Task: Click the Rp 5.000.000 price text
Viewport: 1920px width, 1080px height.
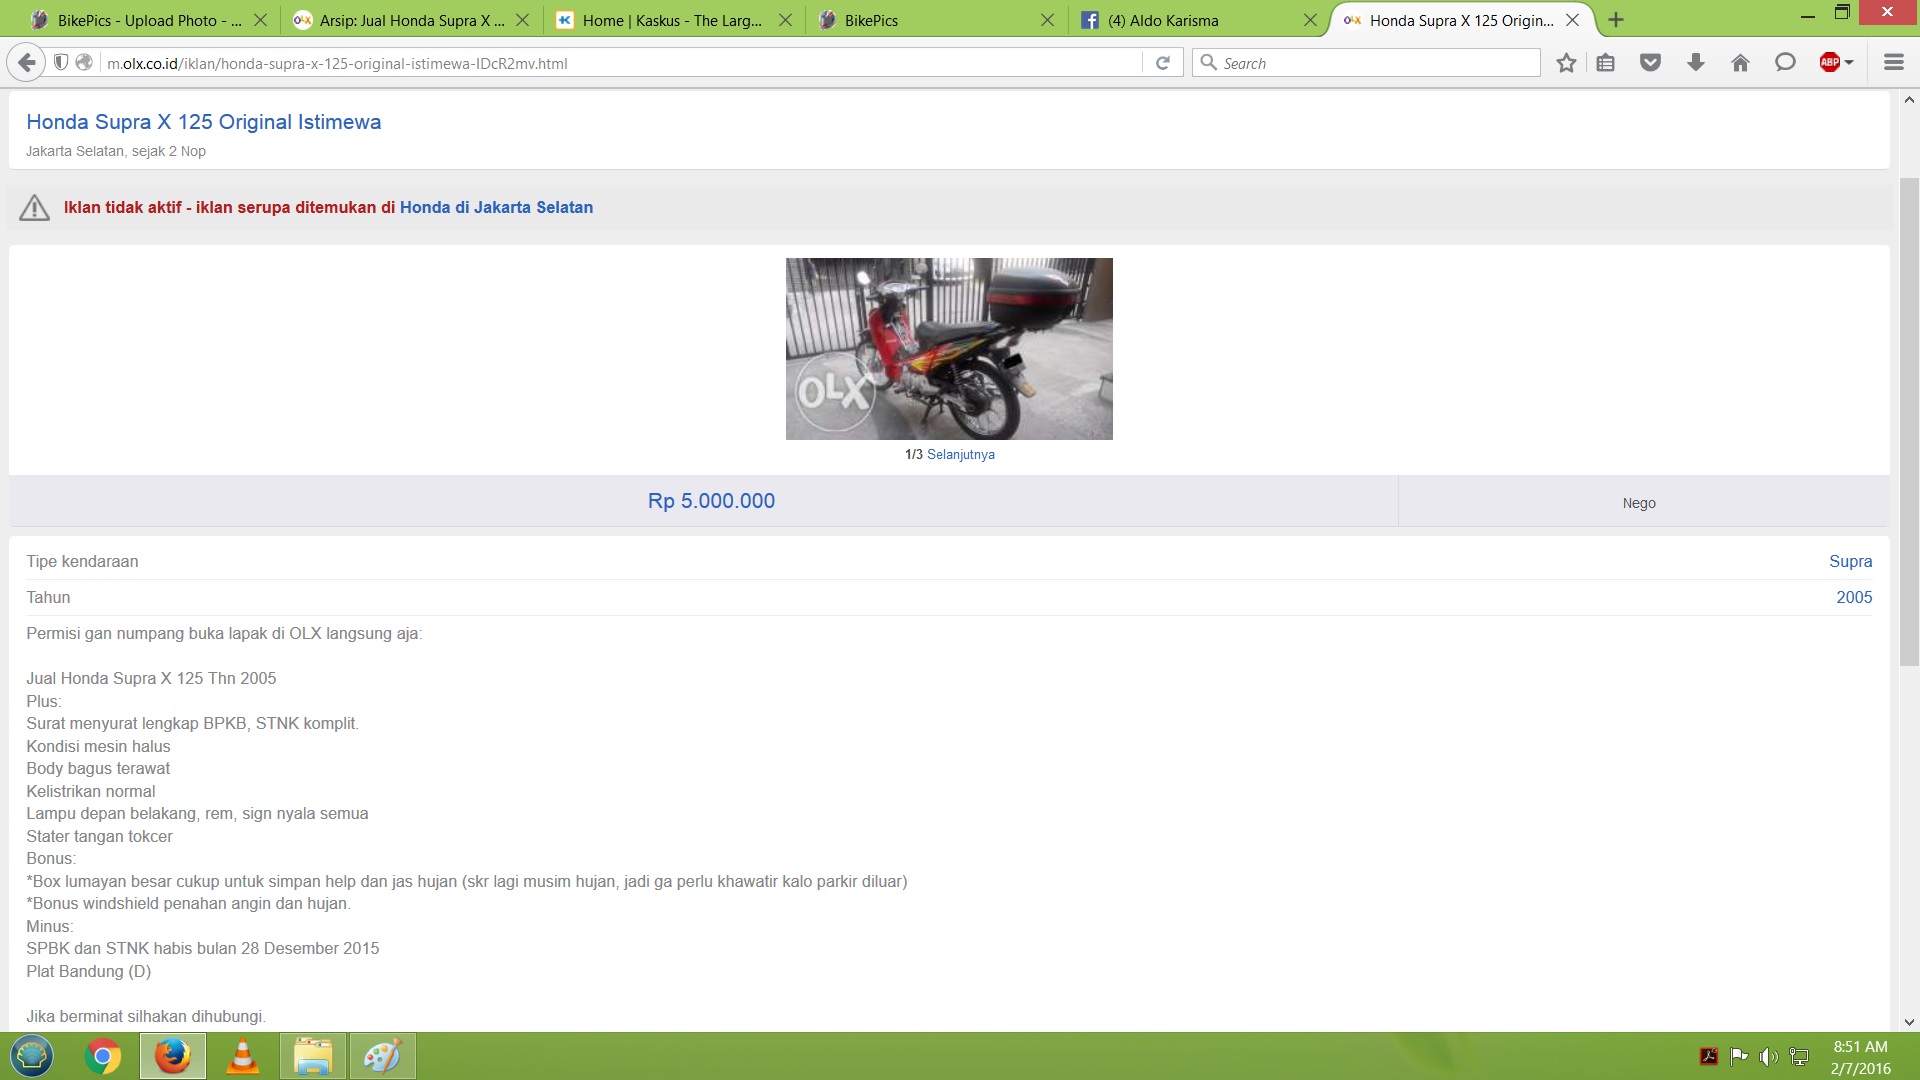Action: (x=711, y=501)
